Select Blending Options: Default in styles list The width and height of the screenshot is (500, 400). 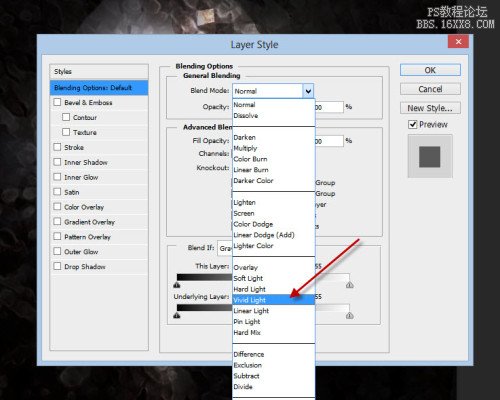[99, 88]
